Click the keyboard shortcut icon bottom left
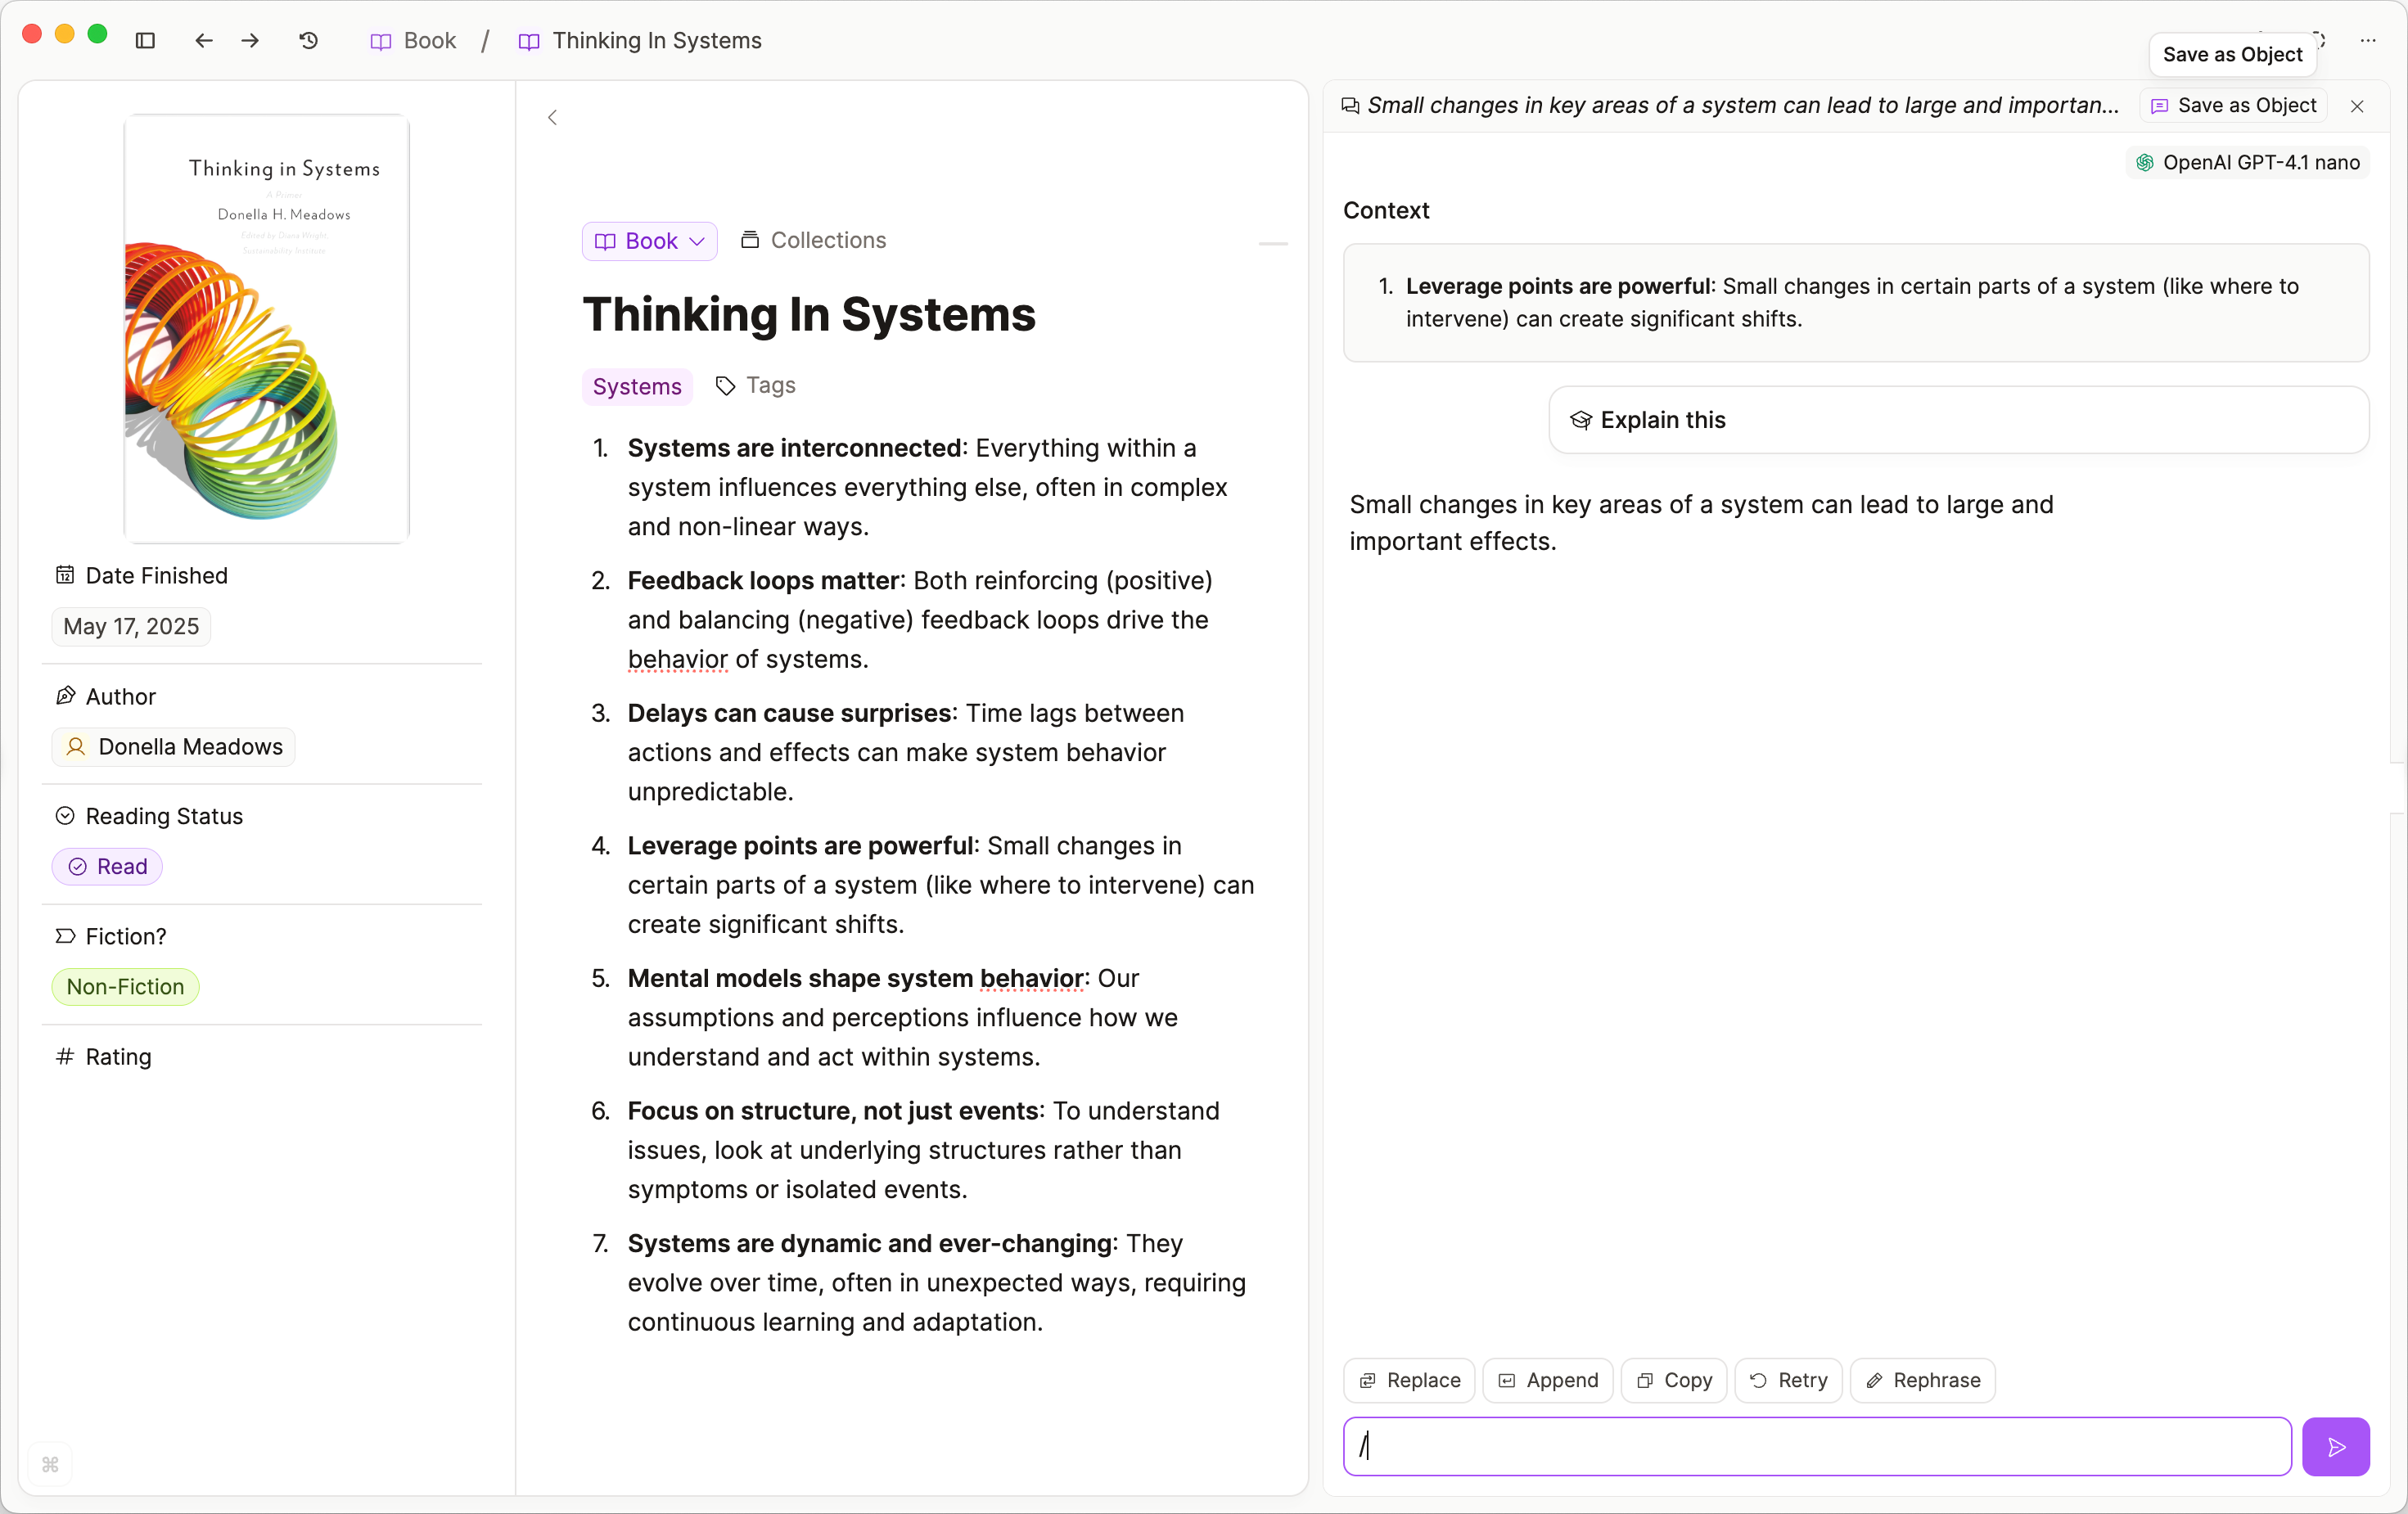The height and width of the screenshot is (1514, 2408). [50, 1465]
